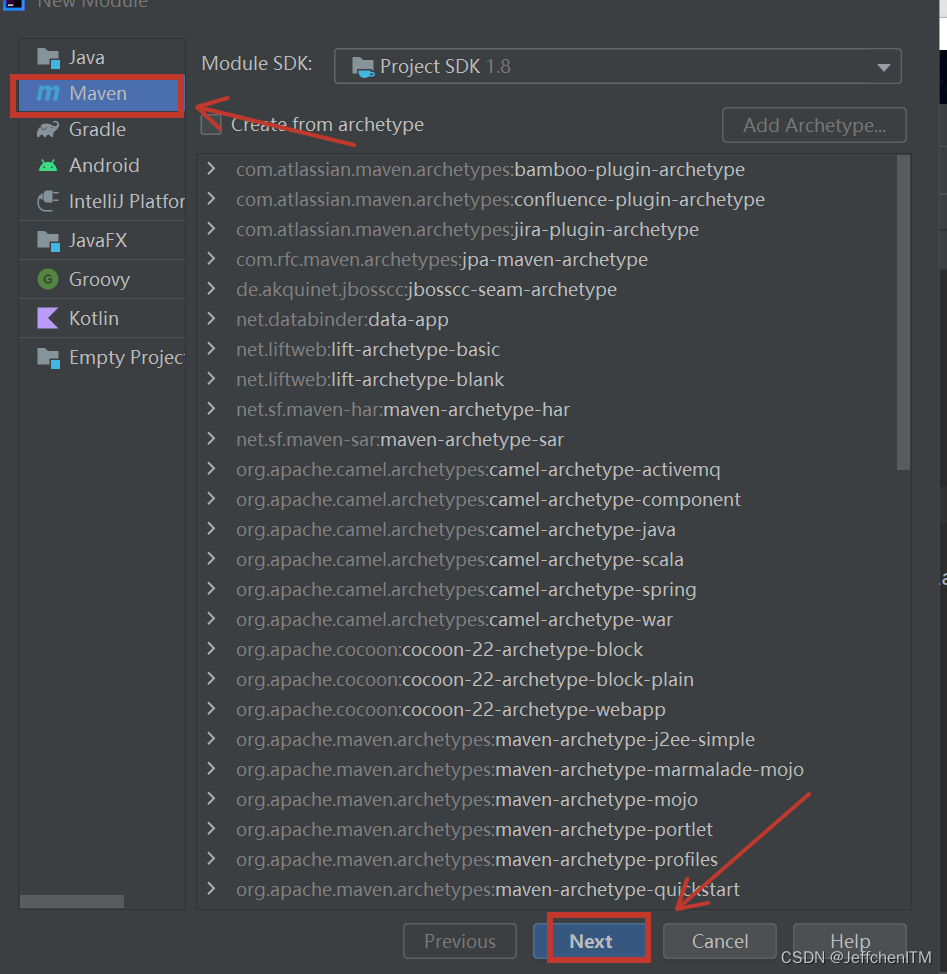Click the green Groovy icon

[48, 280]
